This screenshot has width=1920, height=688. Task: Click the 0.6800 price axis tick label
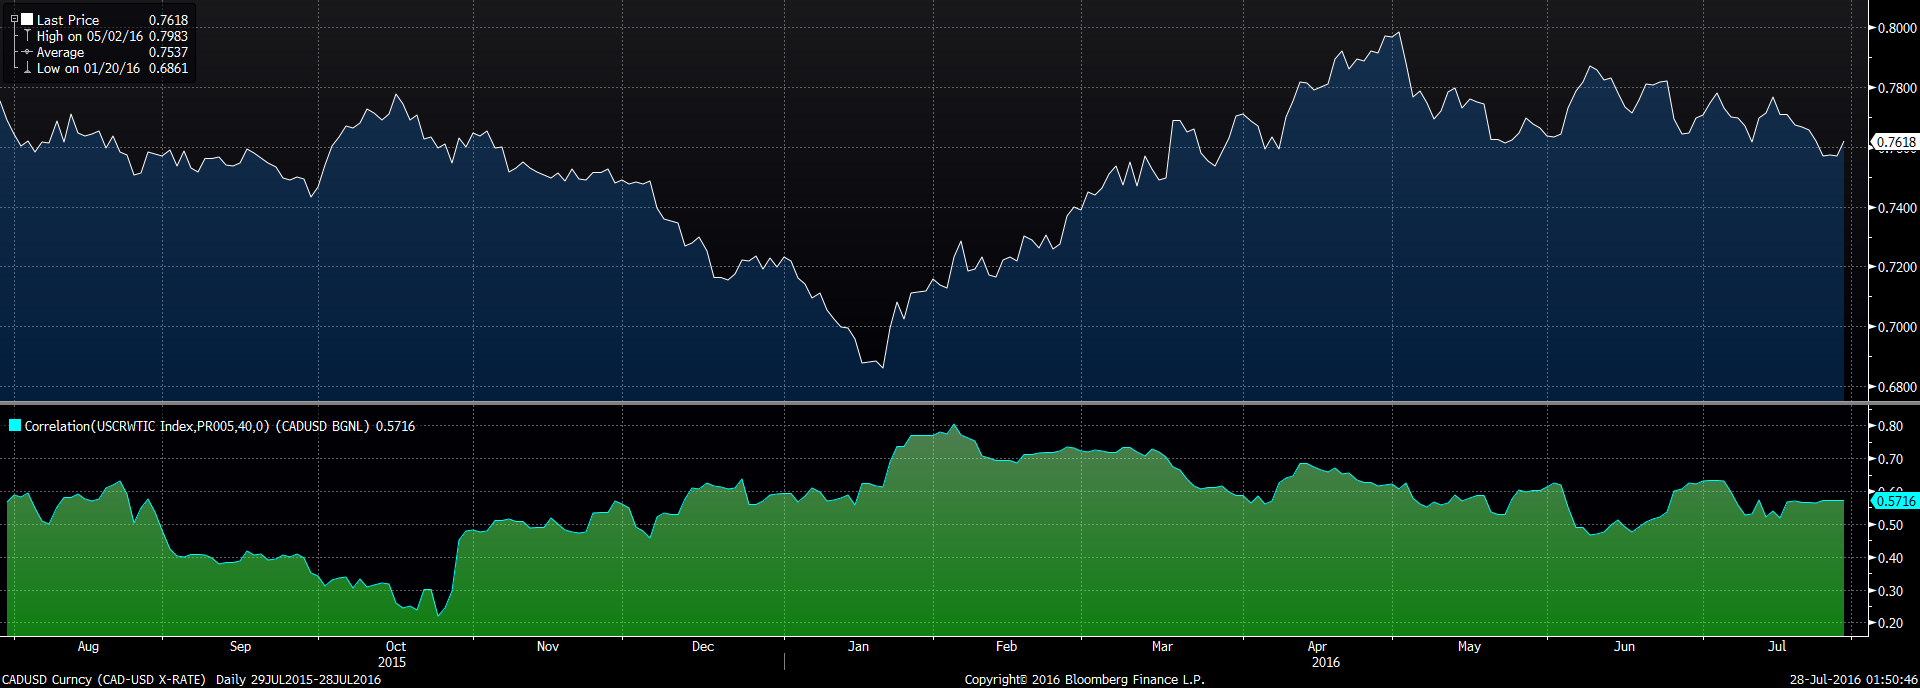(x=1897, y=387)
